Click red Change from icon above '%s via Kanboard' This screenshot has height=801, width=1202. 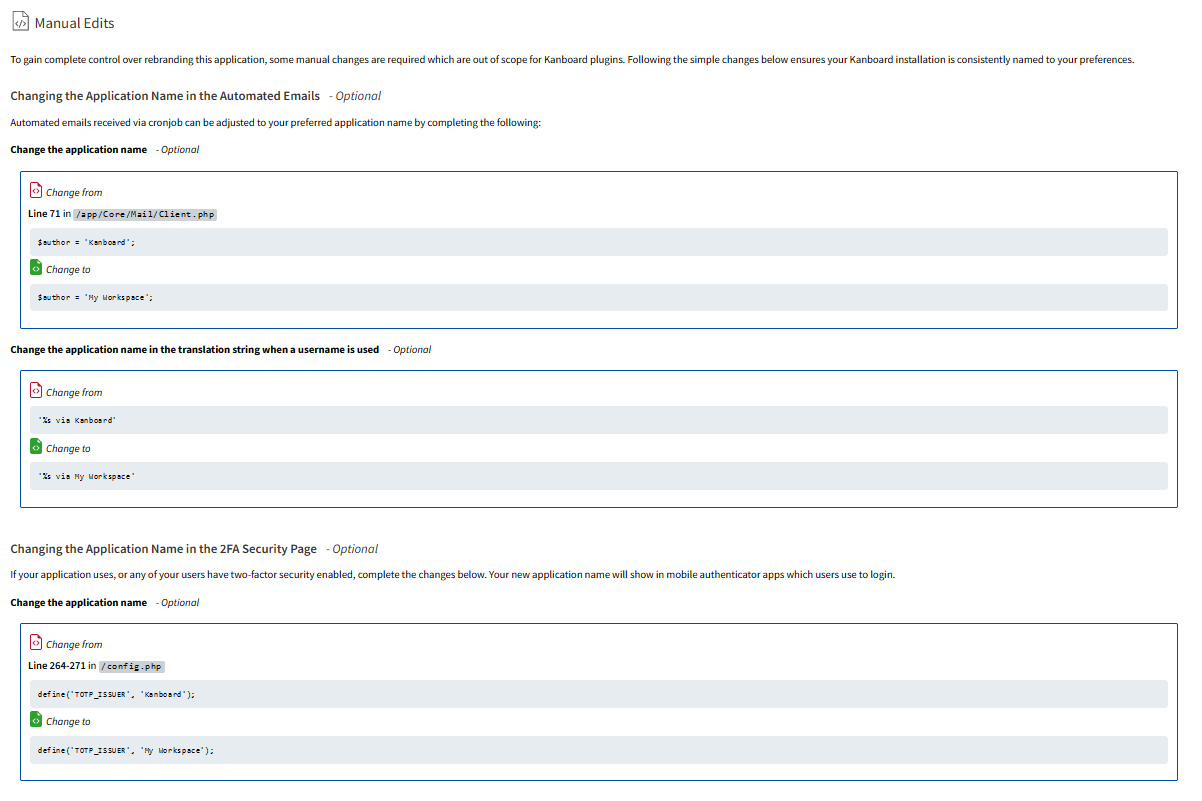[x=36, y=390]
